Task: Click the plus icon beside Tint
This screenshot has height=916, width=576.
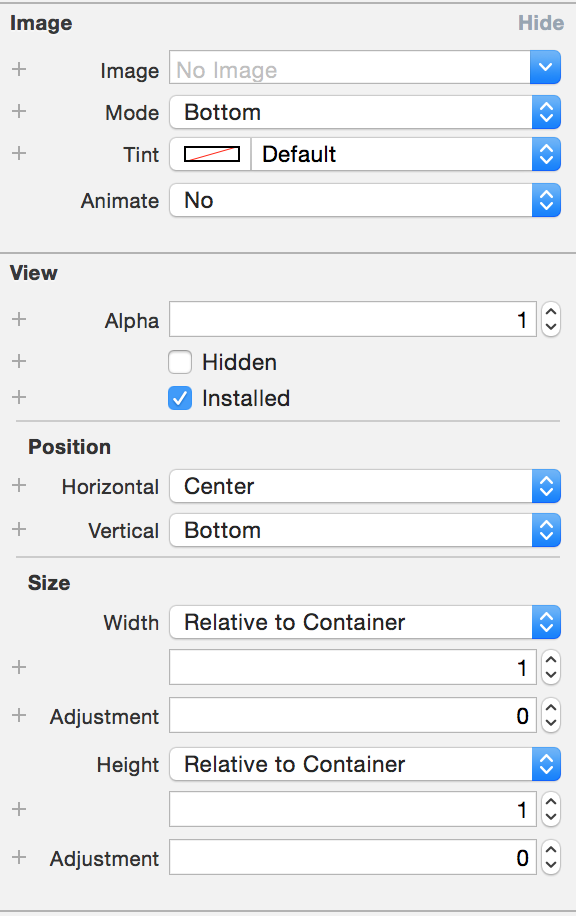Action: (19, 153)
